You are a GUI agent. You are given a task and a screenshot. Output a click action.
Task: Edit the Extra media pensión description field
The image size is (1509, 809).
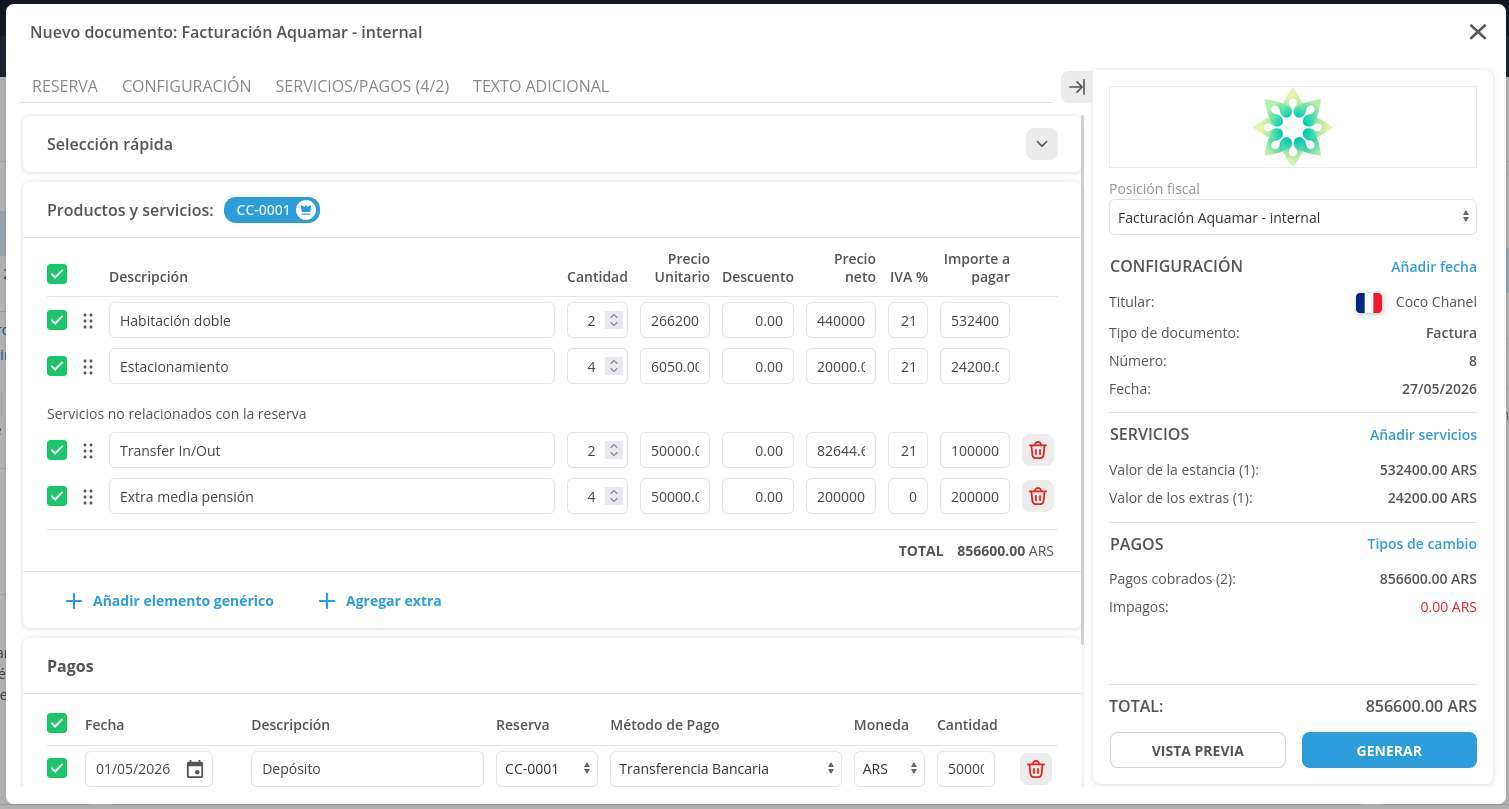pyautogui.click(x=332, y=497)
